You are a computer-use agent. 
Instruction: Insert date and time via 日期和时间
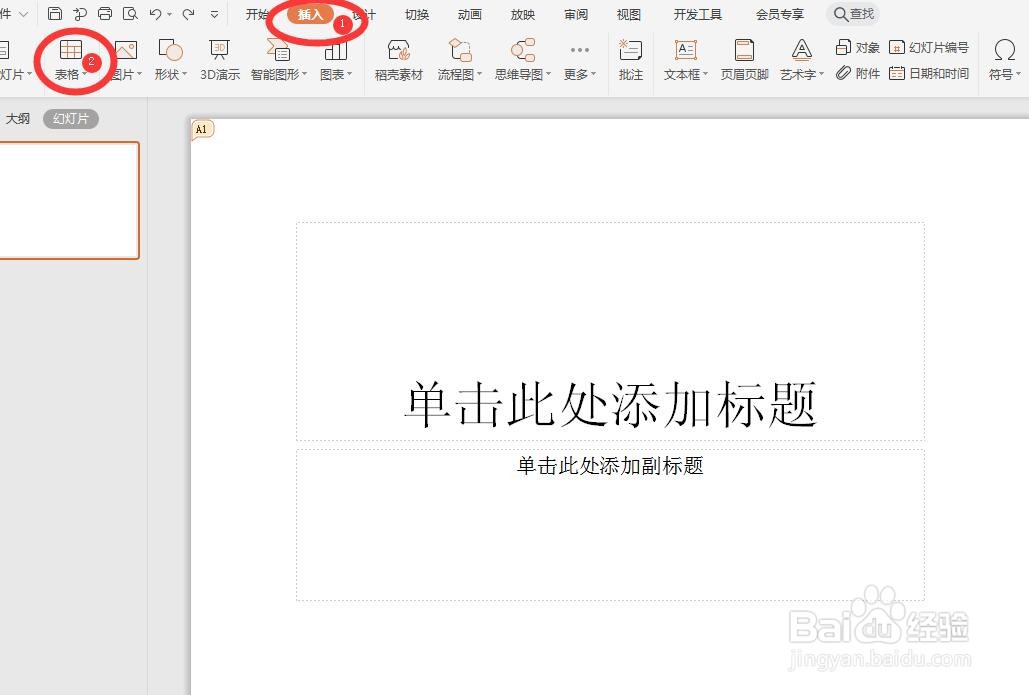coord(931,73)
